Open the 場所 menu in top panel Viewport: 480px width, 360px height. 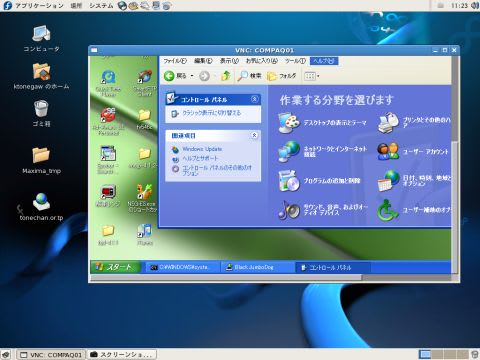click(76, 5)
